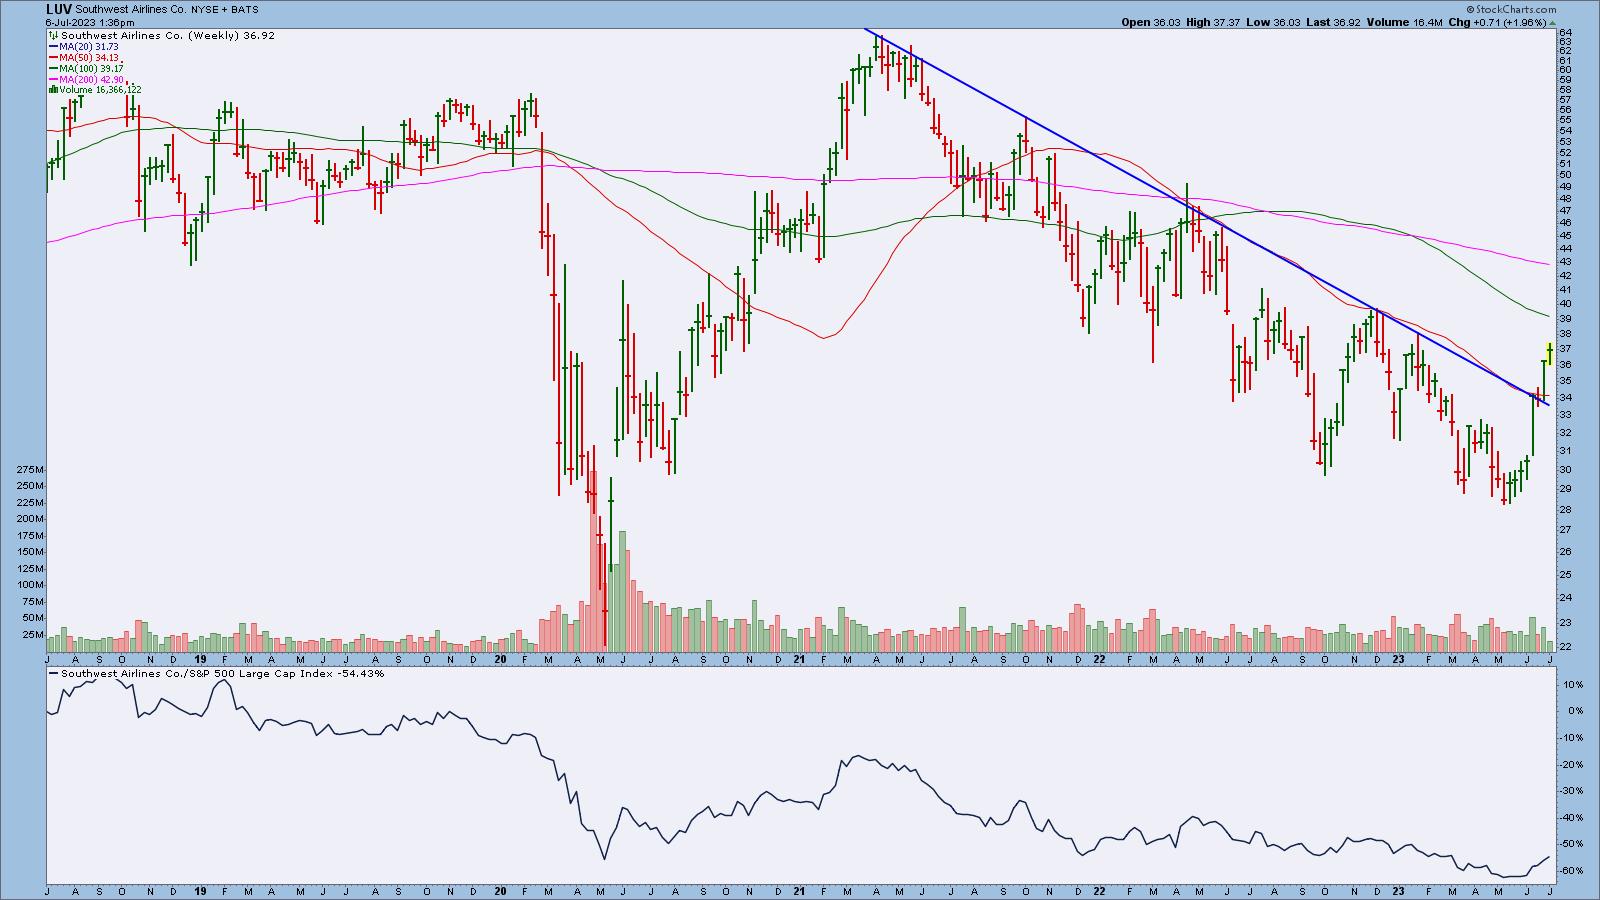
Task: Click the yellow highlighted latest weekly bar
Action: coord(1549,353)
